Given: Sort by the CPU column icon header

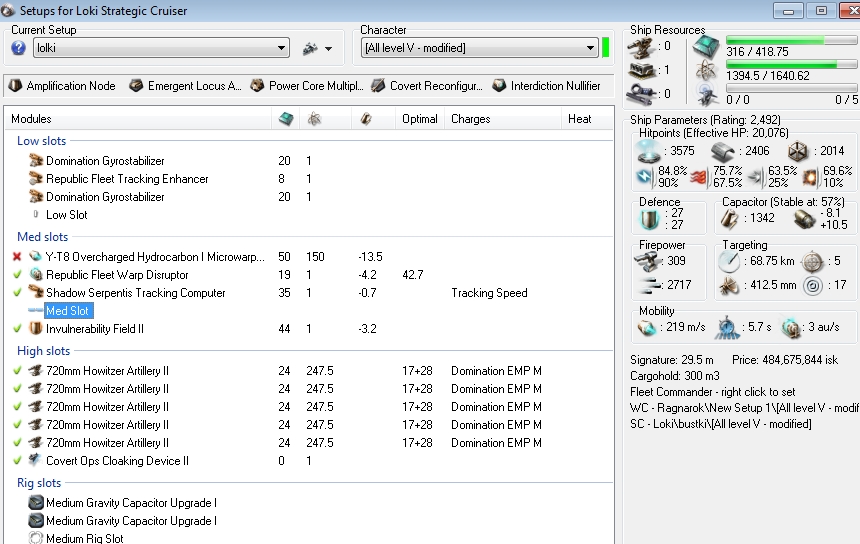Looking at the screenshot, I should point(286,119).
